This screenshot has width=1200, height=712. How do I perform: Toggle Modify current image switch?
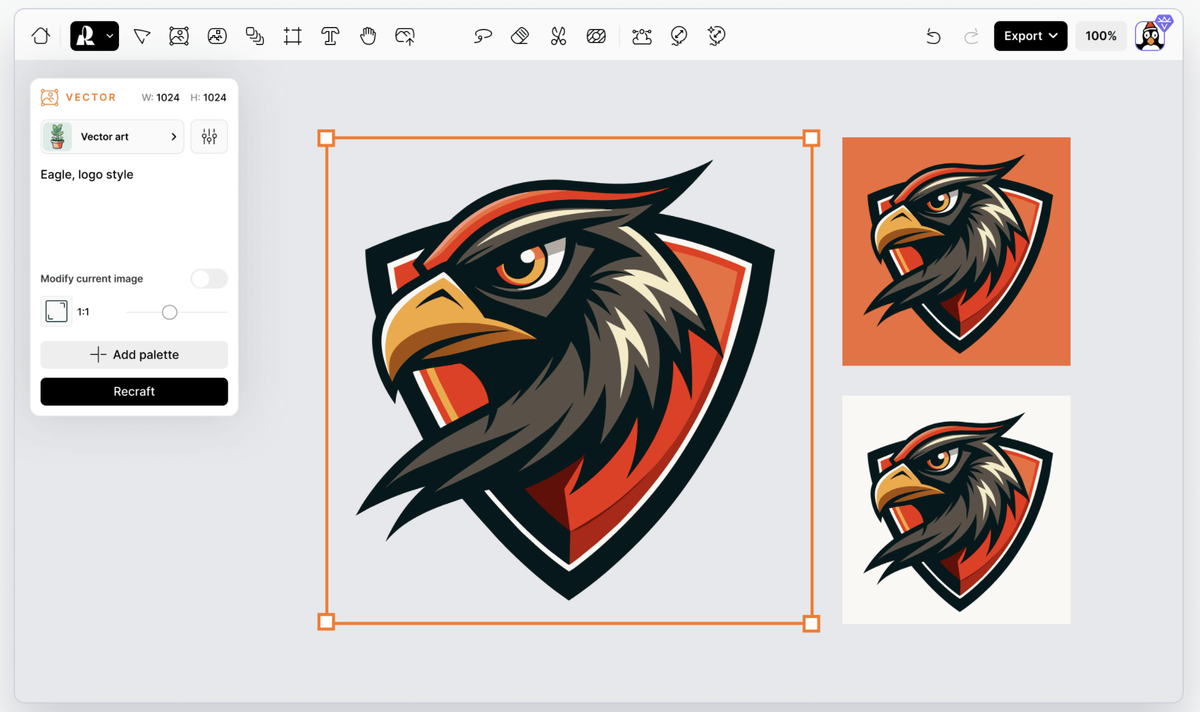(x=209, y=279)
